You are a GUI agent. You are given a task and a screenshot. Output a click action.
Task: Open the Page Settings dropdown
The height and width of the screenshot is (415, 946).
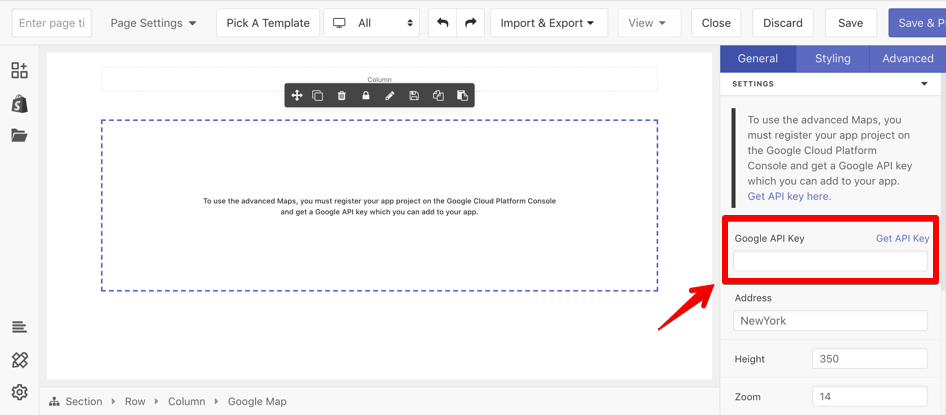pos(154,23)
